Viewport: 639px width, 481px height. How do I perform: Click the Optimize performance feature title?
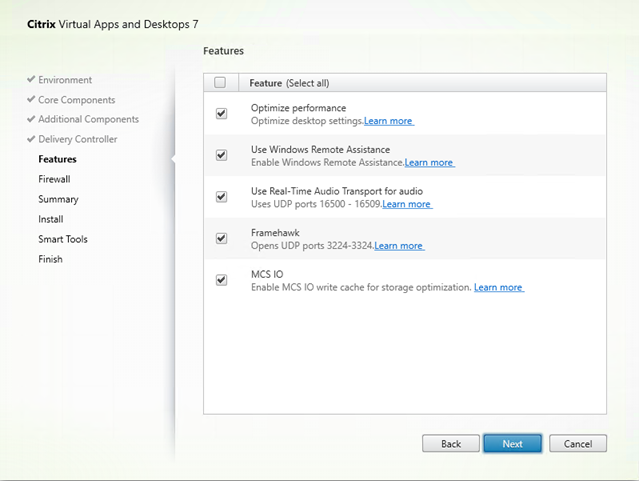click(x=298, y=108)
